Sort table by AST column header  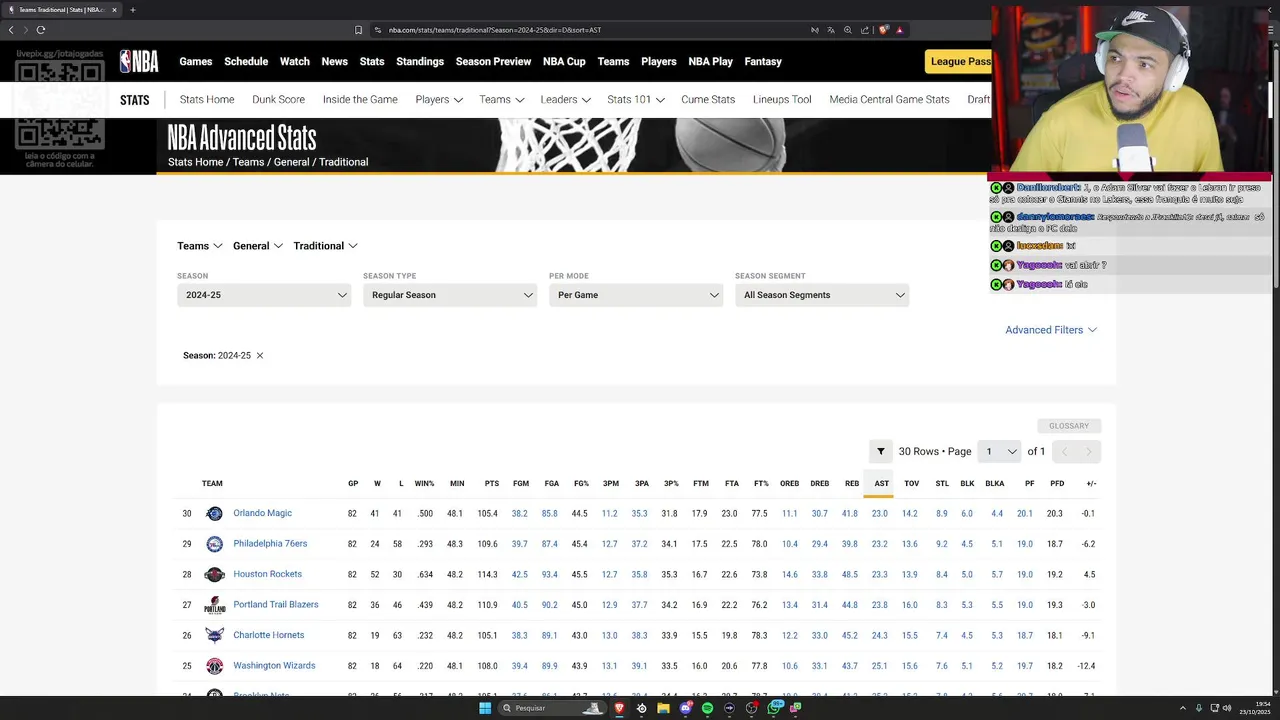[x=881, y=483]
